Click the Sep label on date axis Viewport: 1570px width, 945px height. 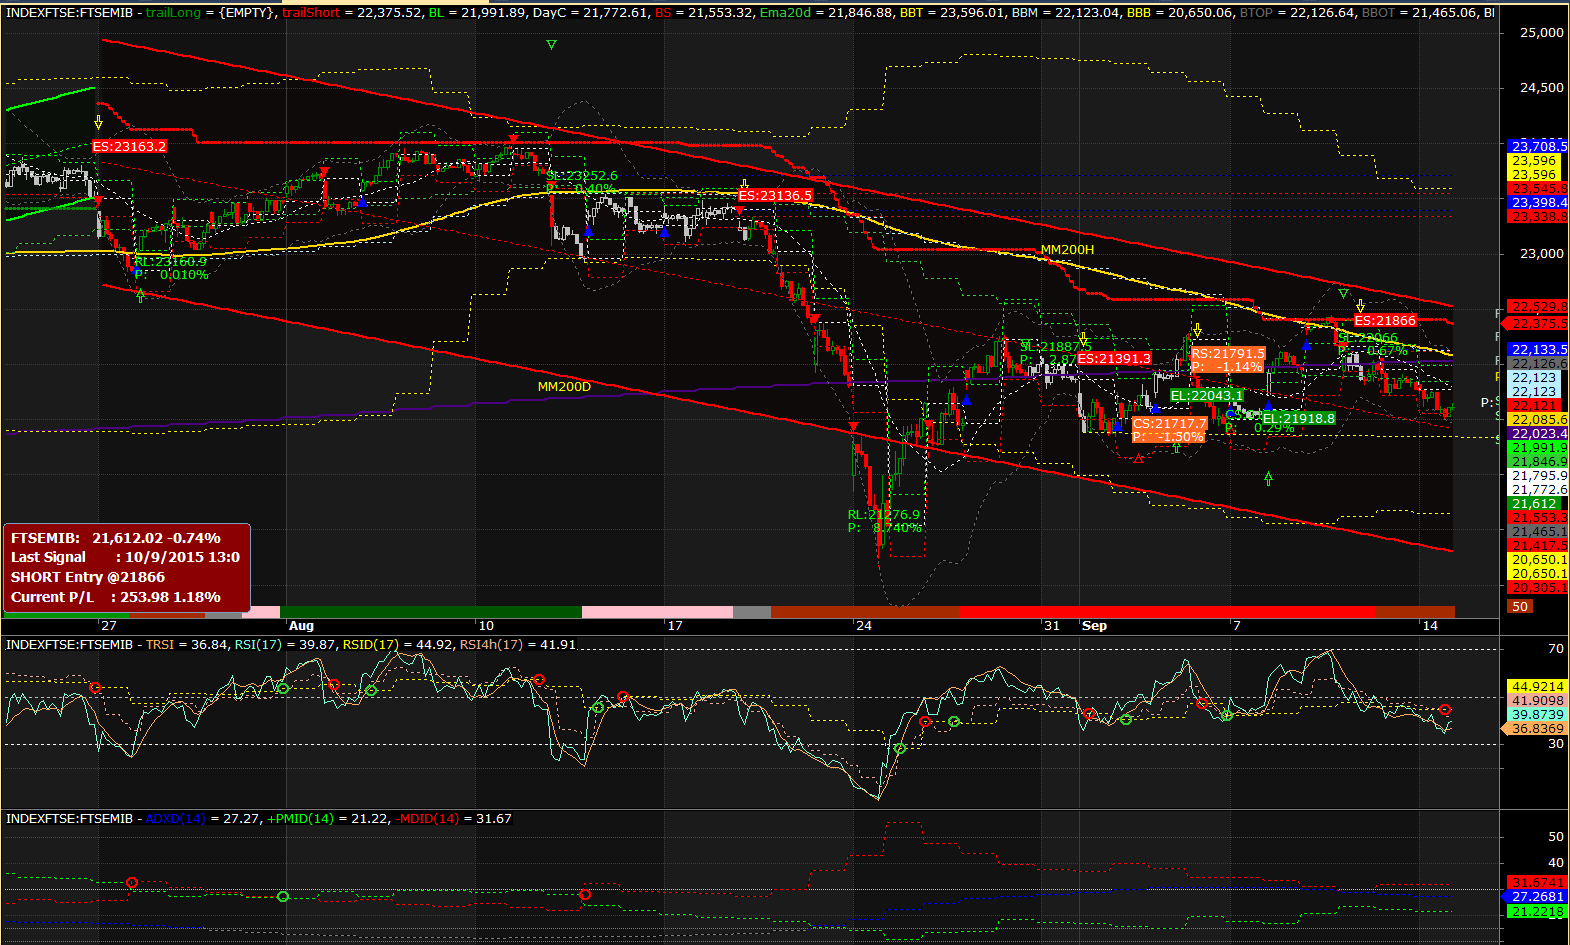(x=1095, y=626)
